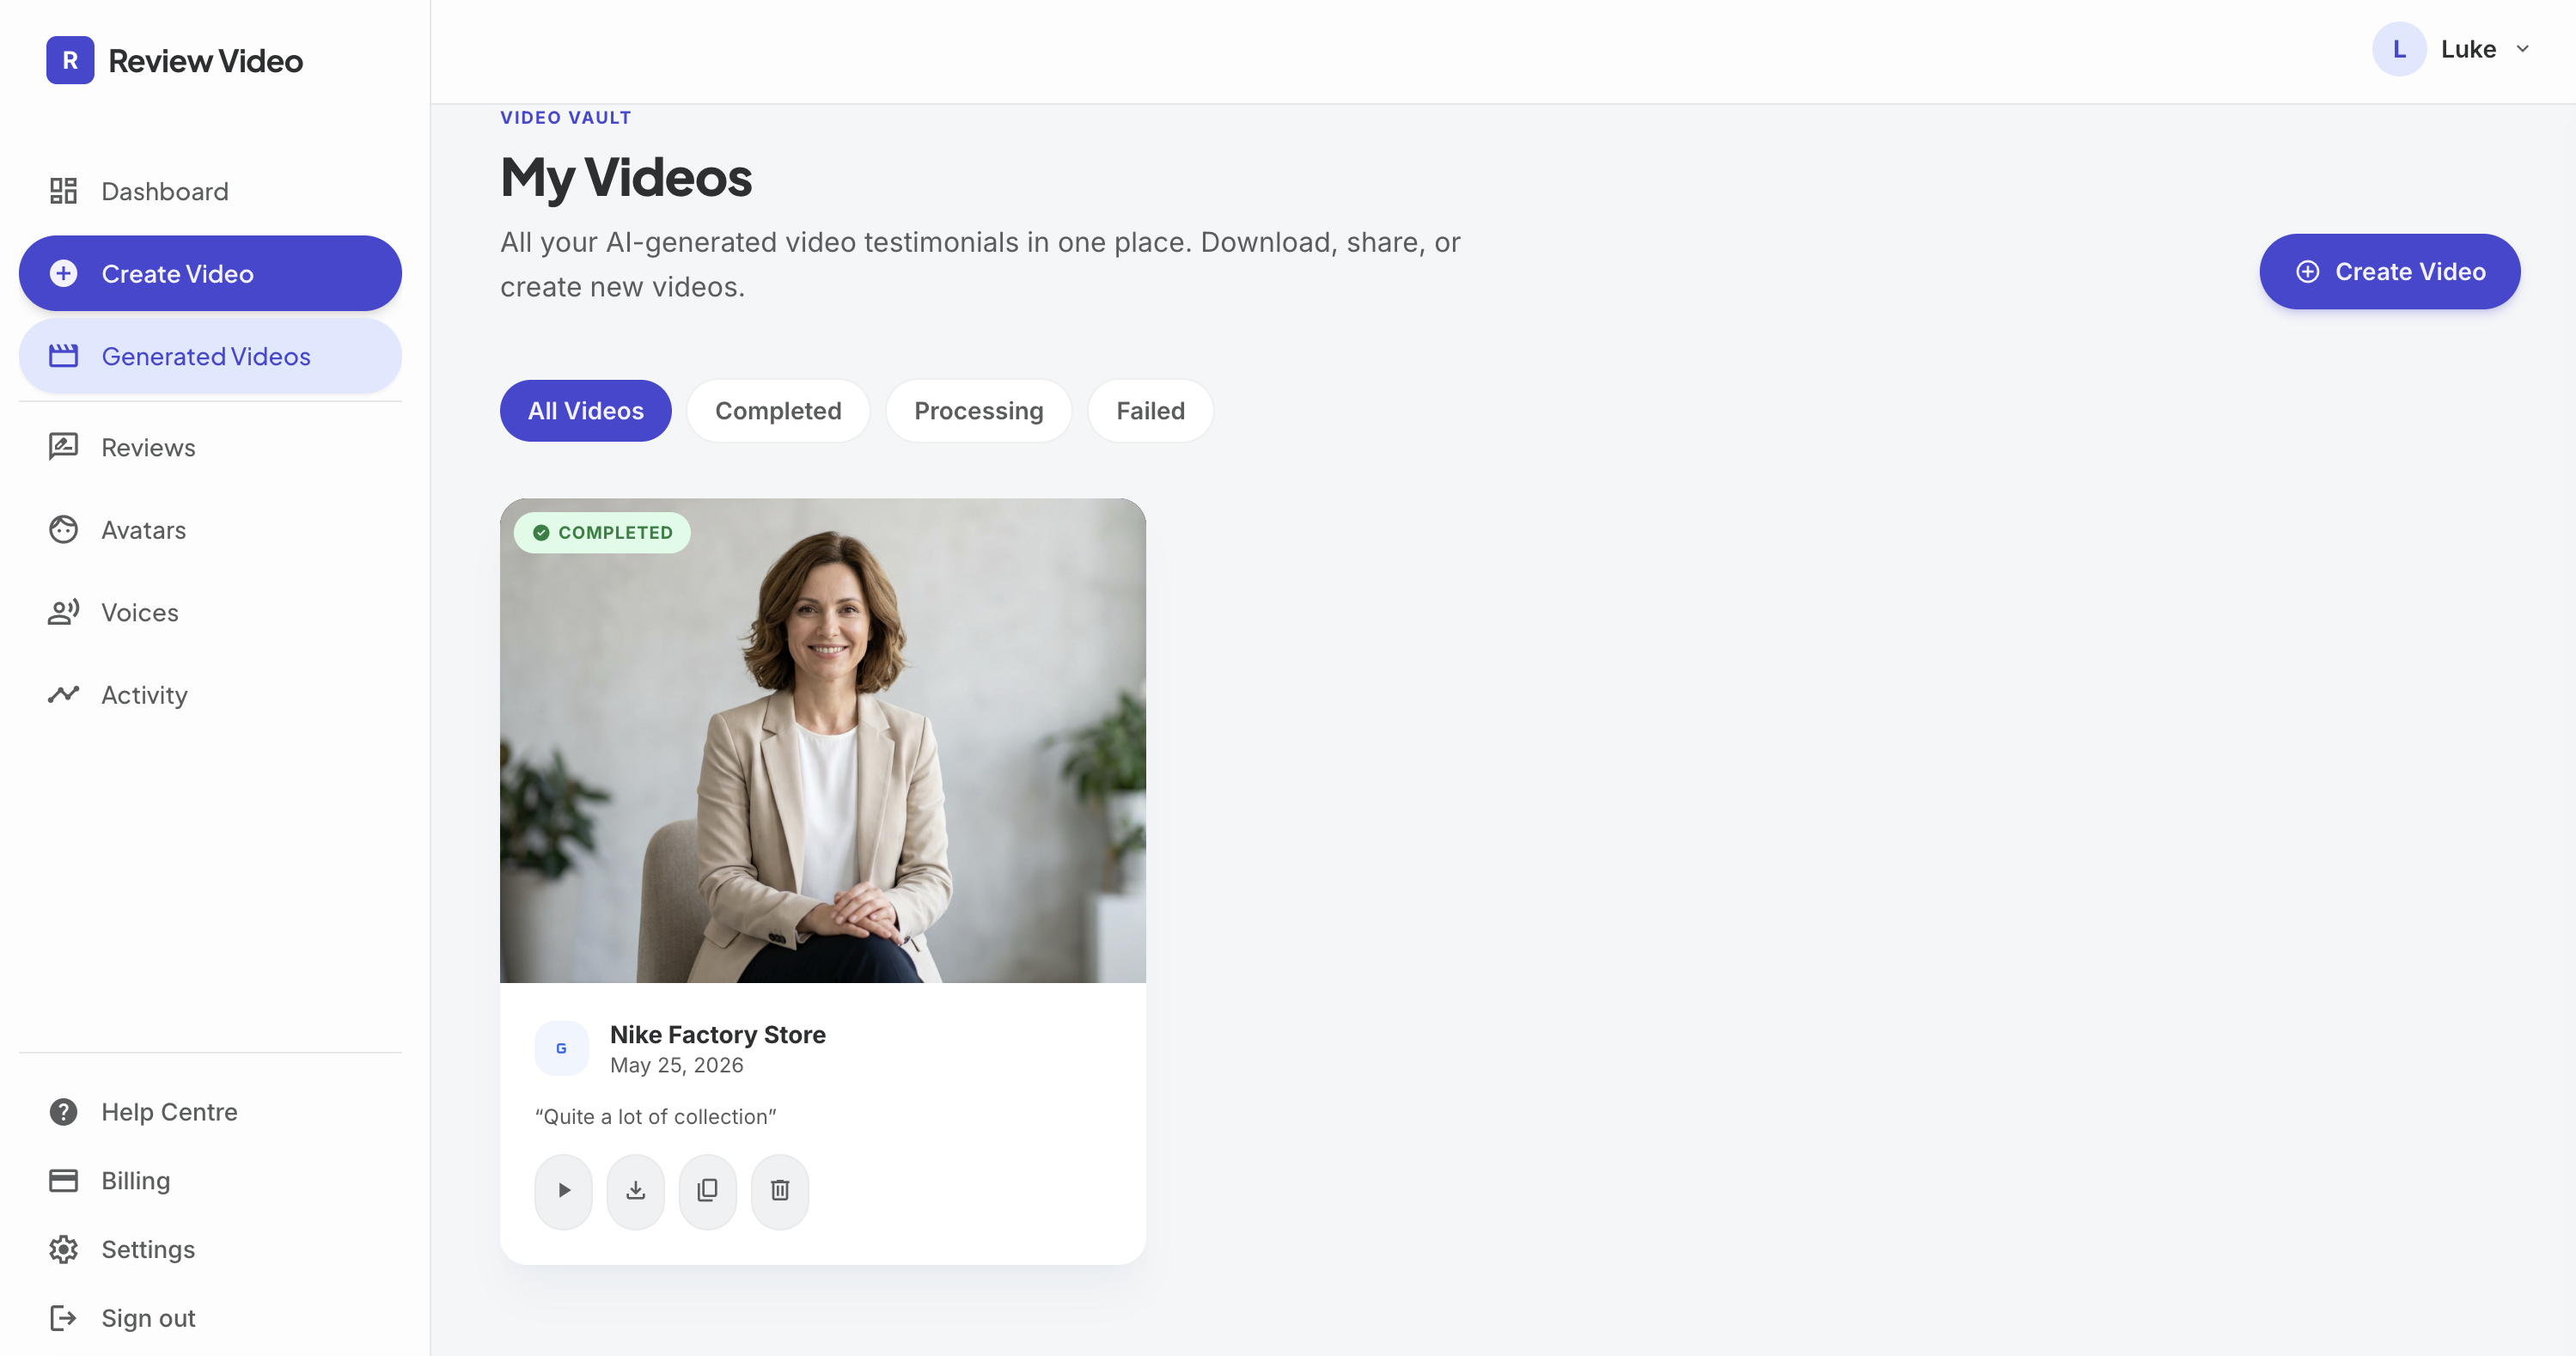Open the Billing page link
Viewport: 2576px width, 1356px height.
pos(210,1181)
